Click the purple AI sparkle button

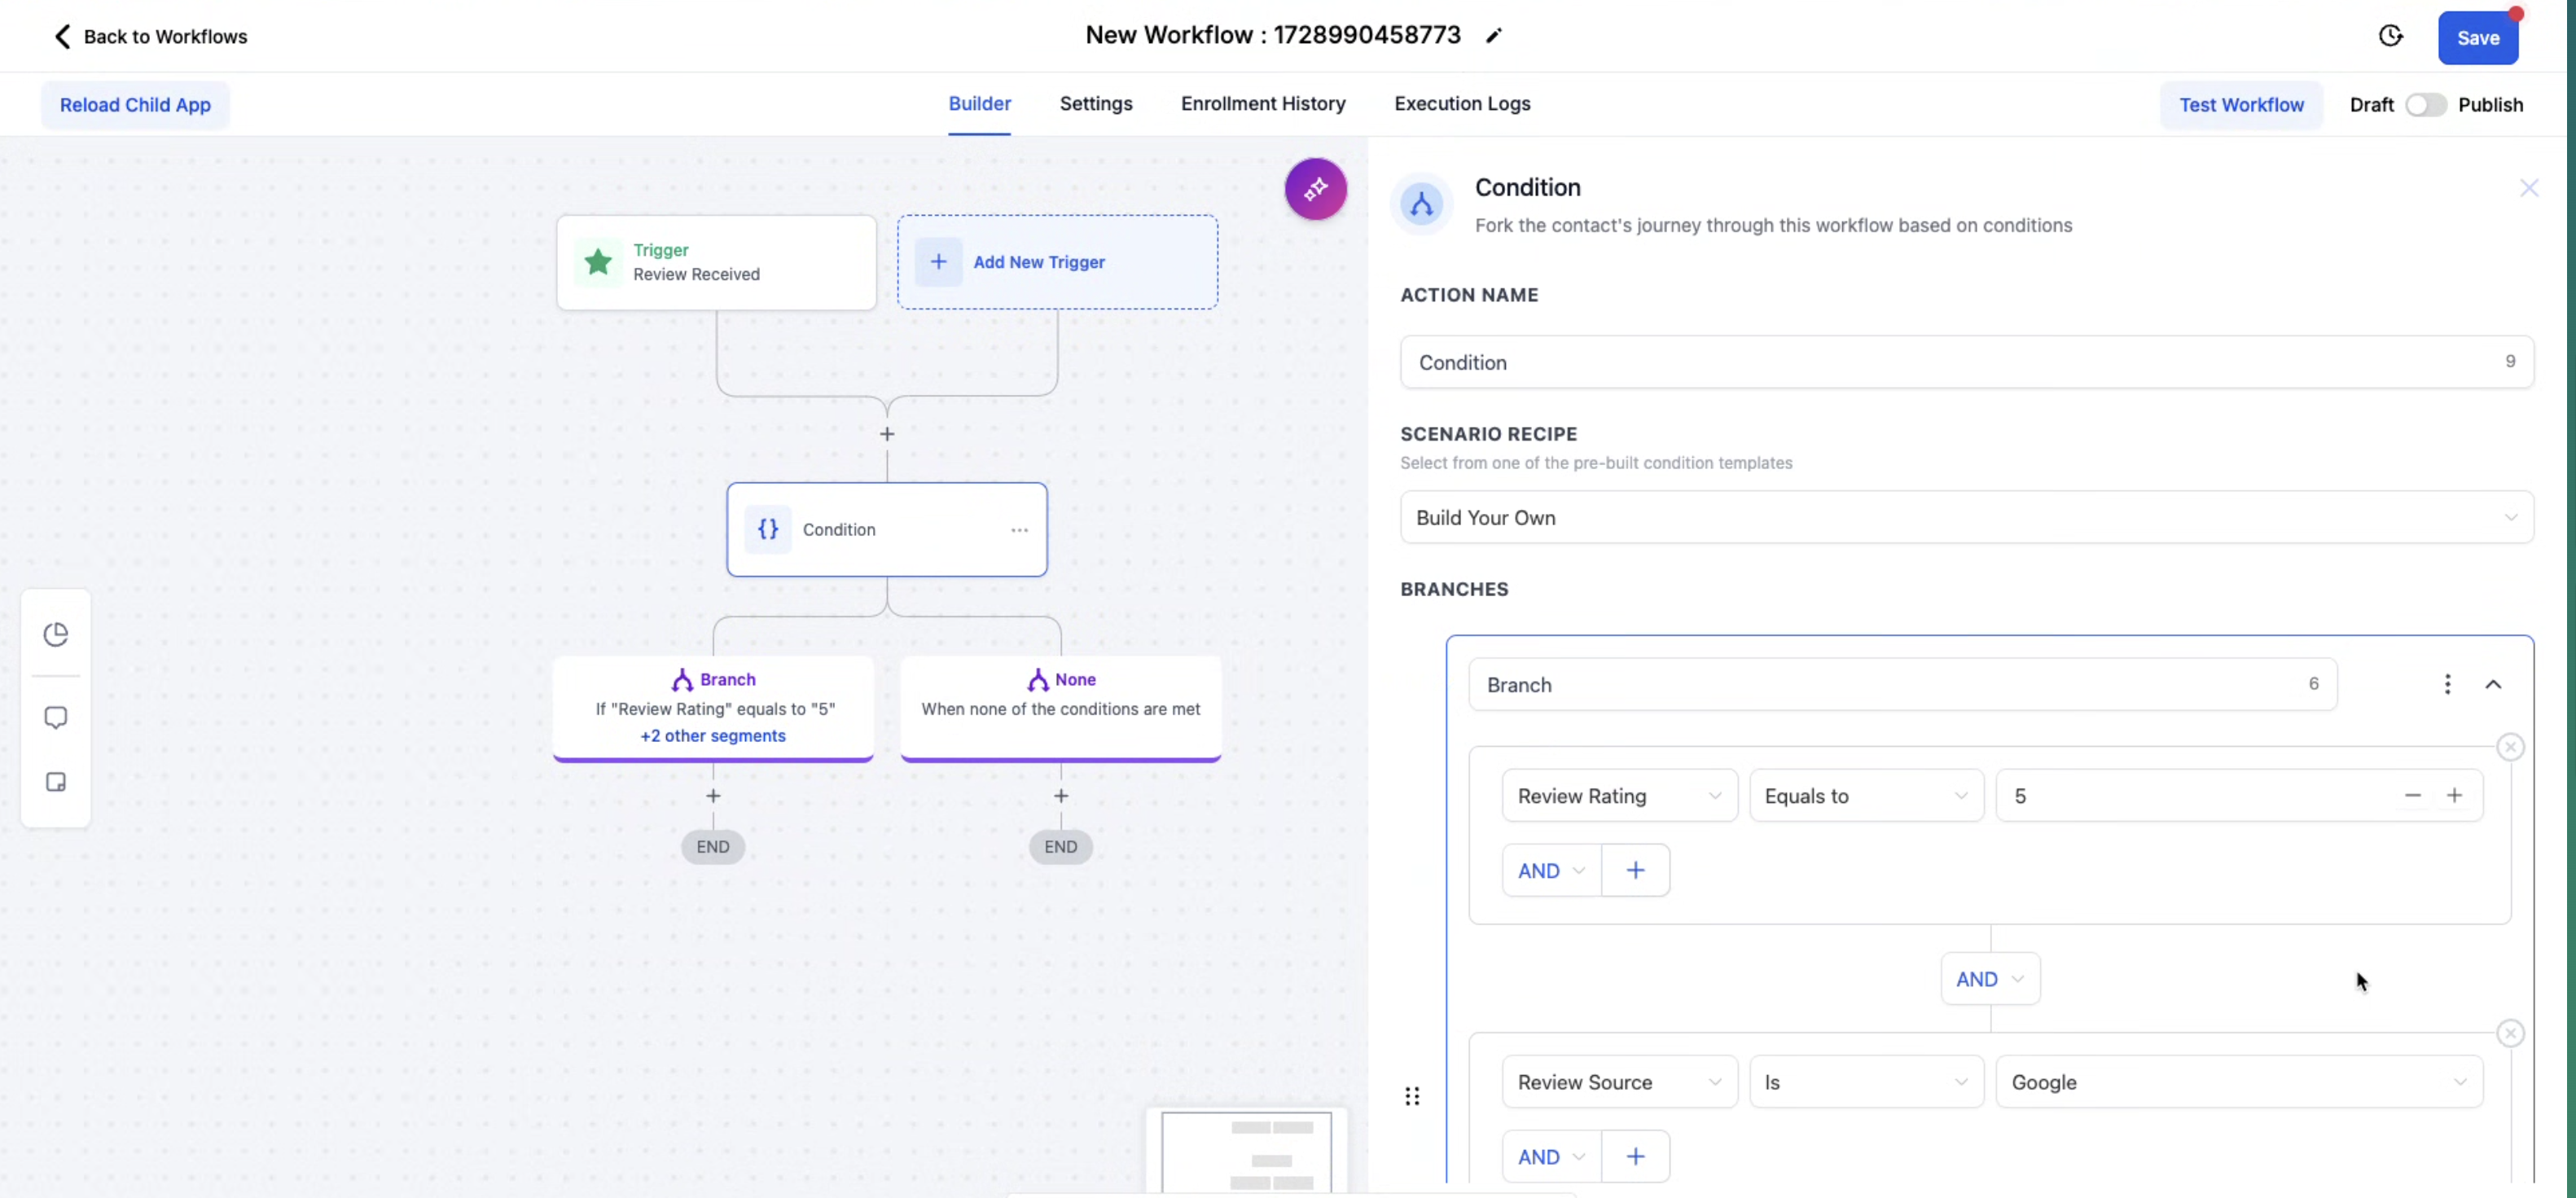click(1315, 188)
